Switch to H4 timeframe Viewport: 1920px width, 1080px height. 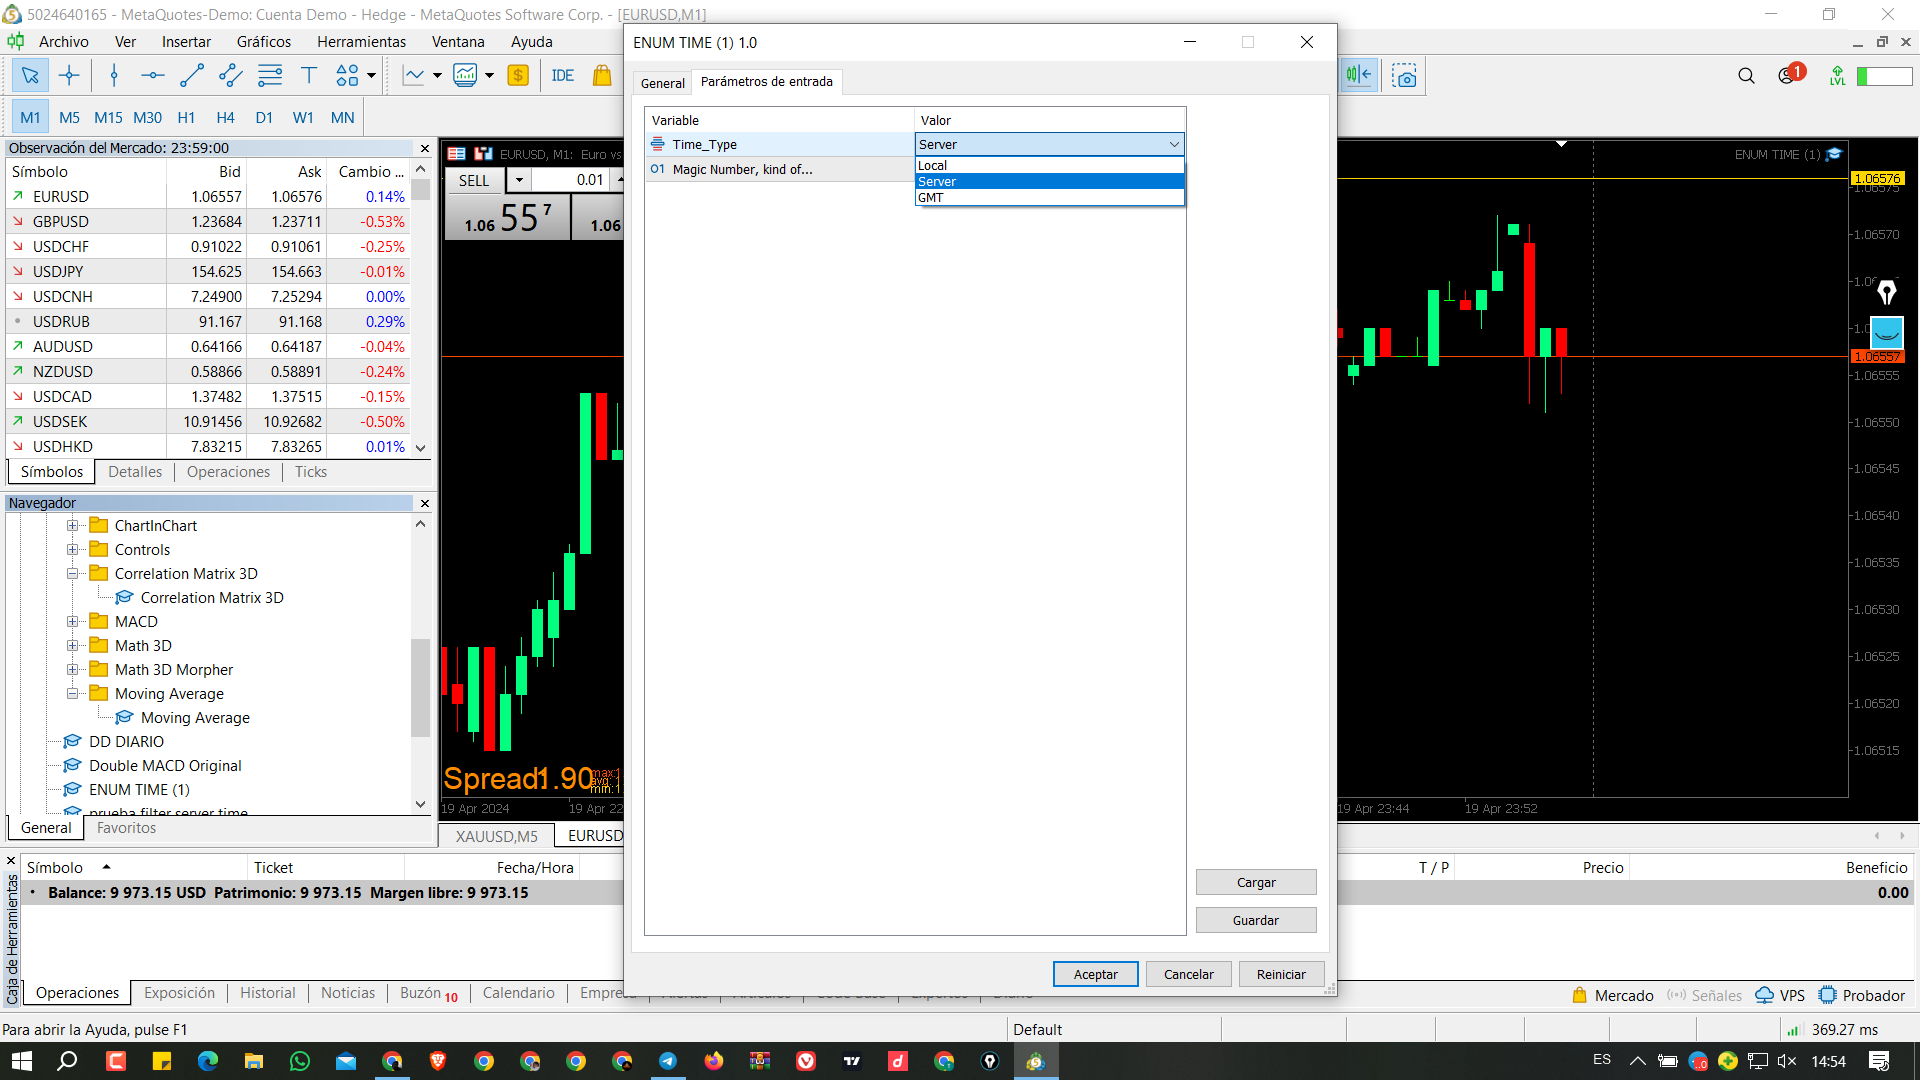point(225,117)
